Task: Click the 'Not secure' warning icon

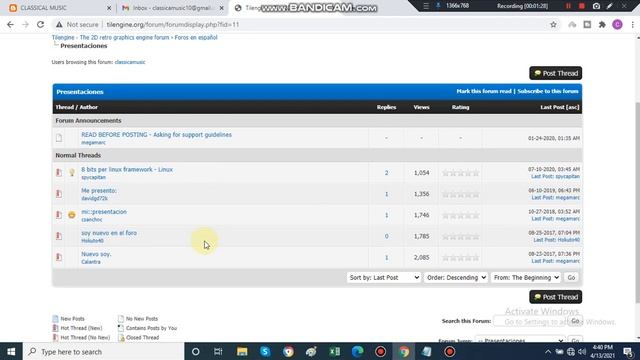Action: 59,24
